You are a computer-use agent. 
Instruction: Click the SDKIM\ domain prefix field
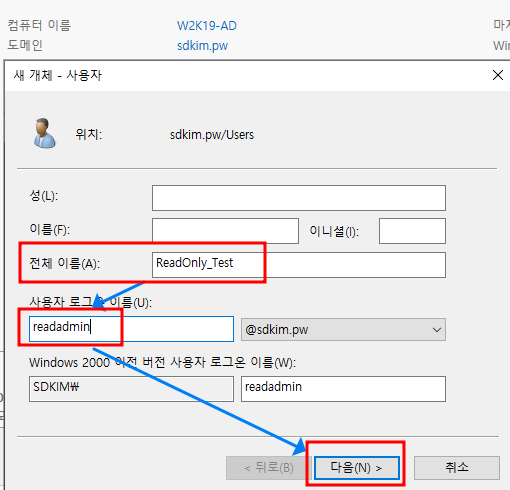(131, 389)
